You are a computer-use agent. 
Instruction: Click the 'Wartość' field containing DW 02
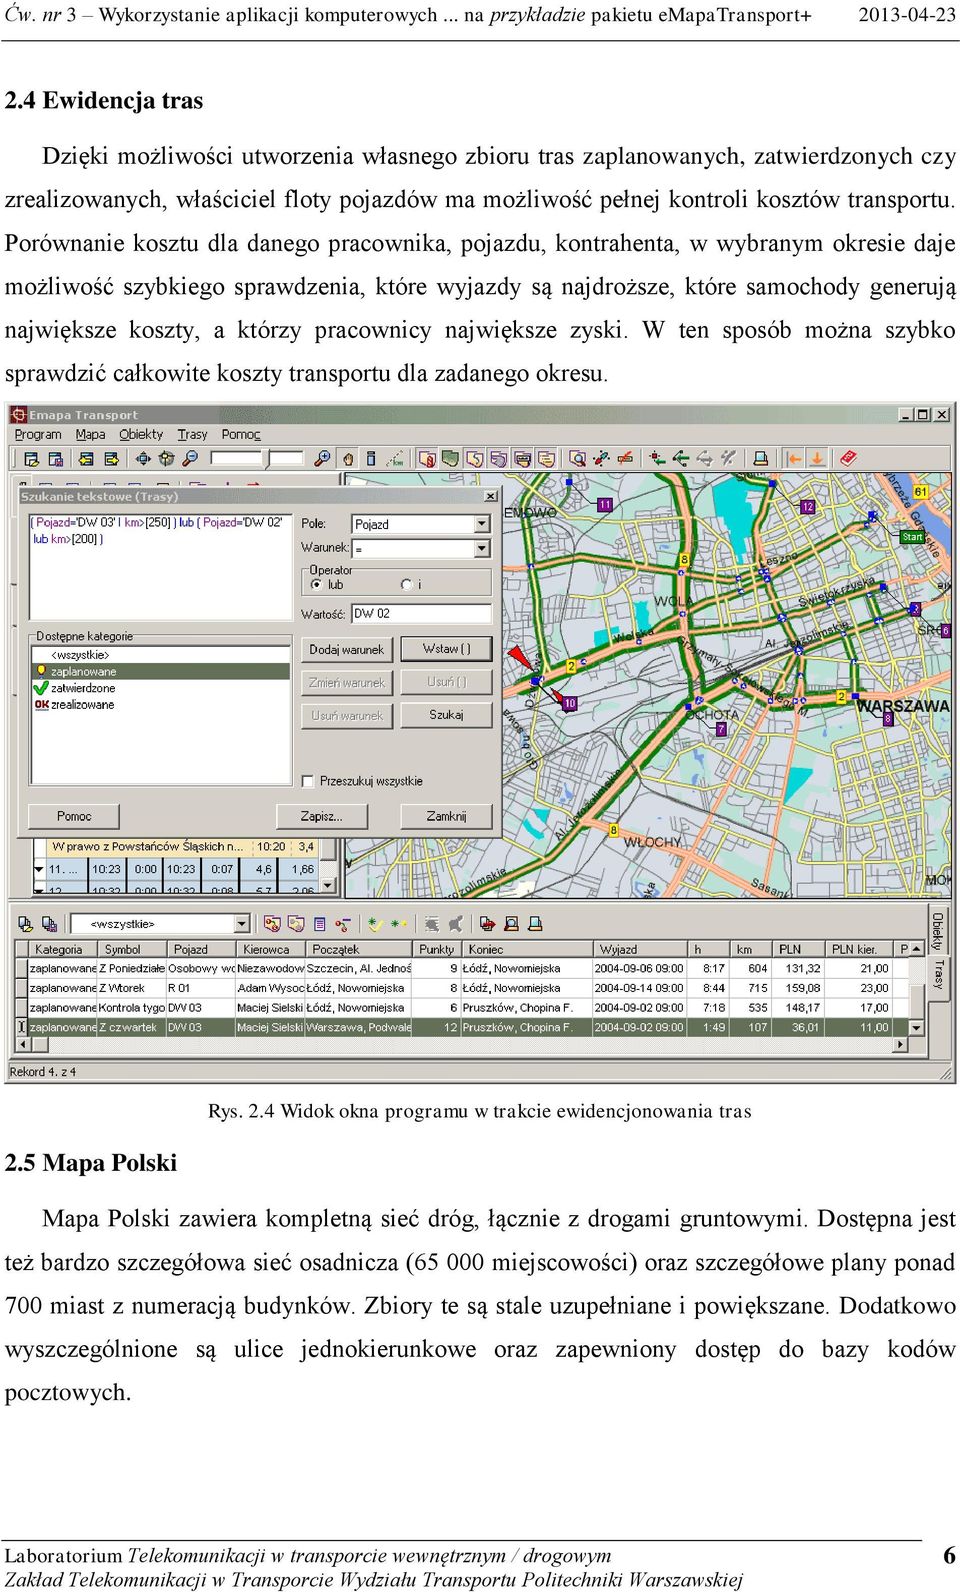pyautogui.click(x=421, y=613)
